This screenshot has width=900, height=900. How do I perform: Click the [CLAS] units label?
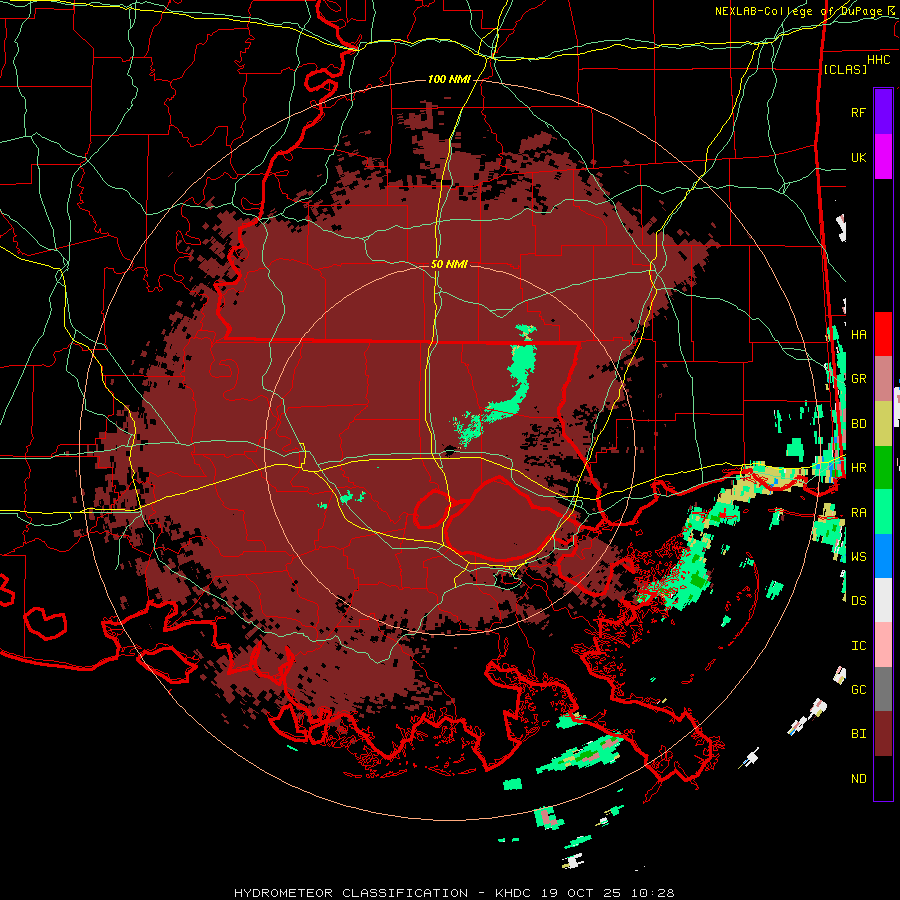845,69
